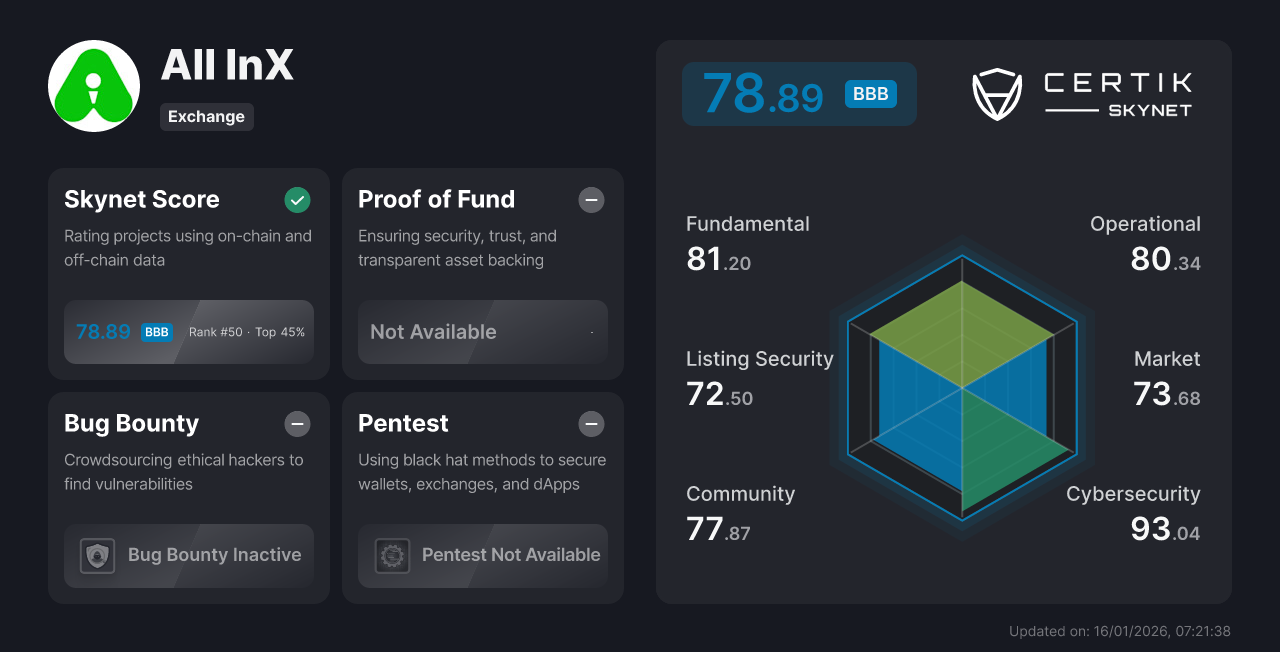Expand the Cybersecurity 93.04 score details

(1134, 512)
